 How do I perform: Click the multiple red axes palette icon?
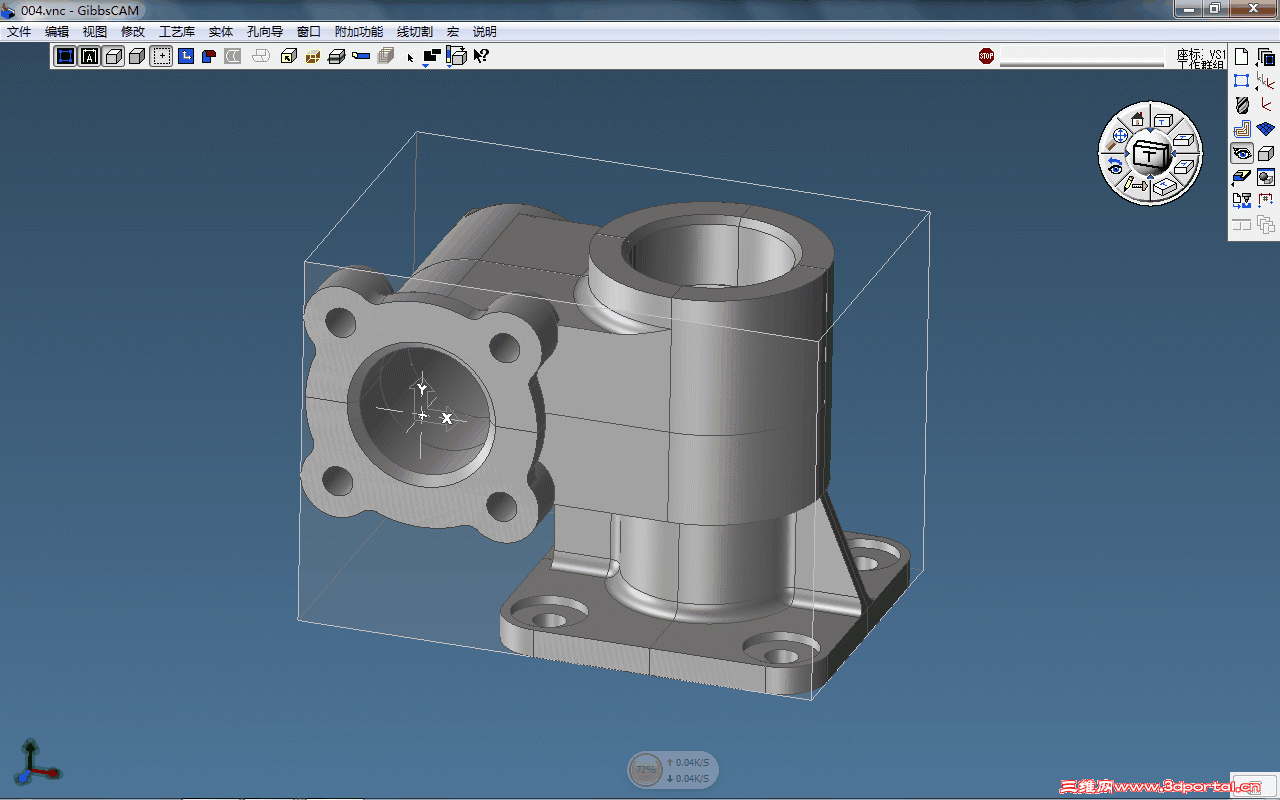tap(1266, 81)
